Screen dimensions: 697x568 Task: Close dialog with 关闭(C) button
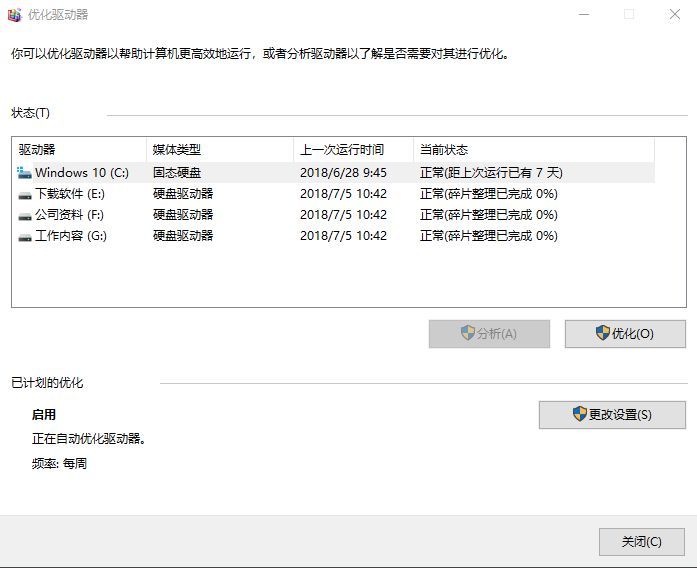[x=641, y=542]
